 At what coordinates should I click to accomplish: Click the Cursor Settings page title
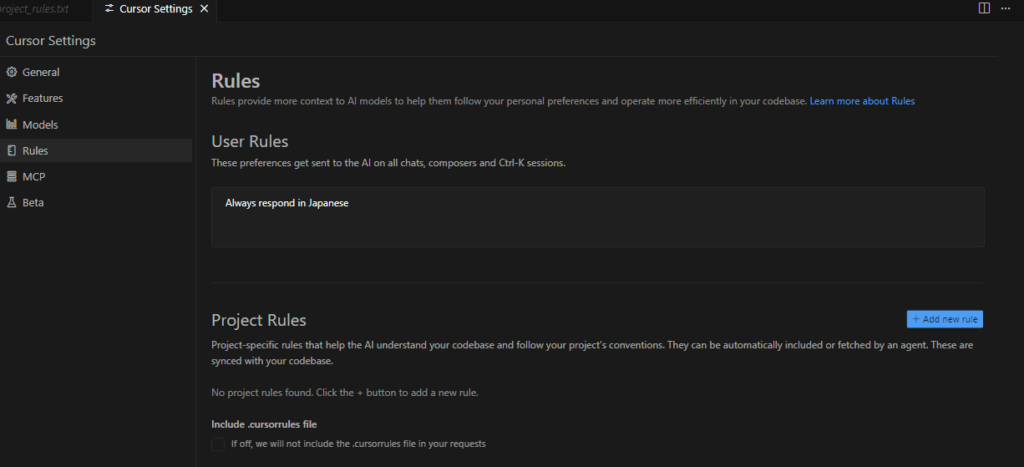tap(50, 40)
